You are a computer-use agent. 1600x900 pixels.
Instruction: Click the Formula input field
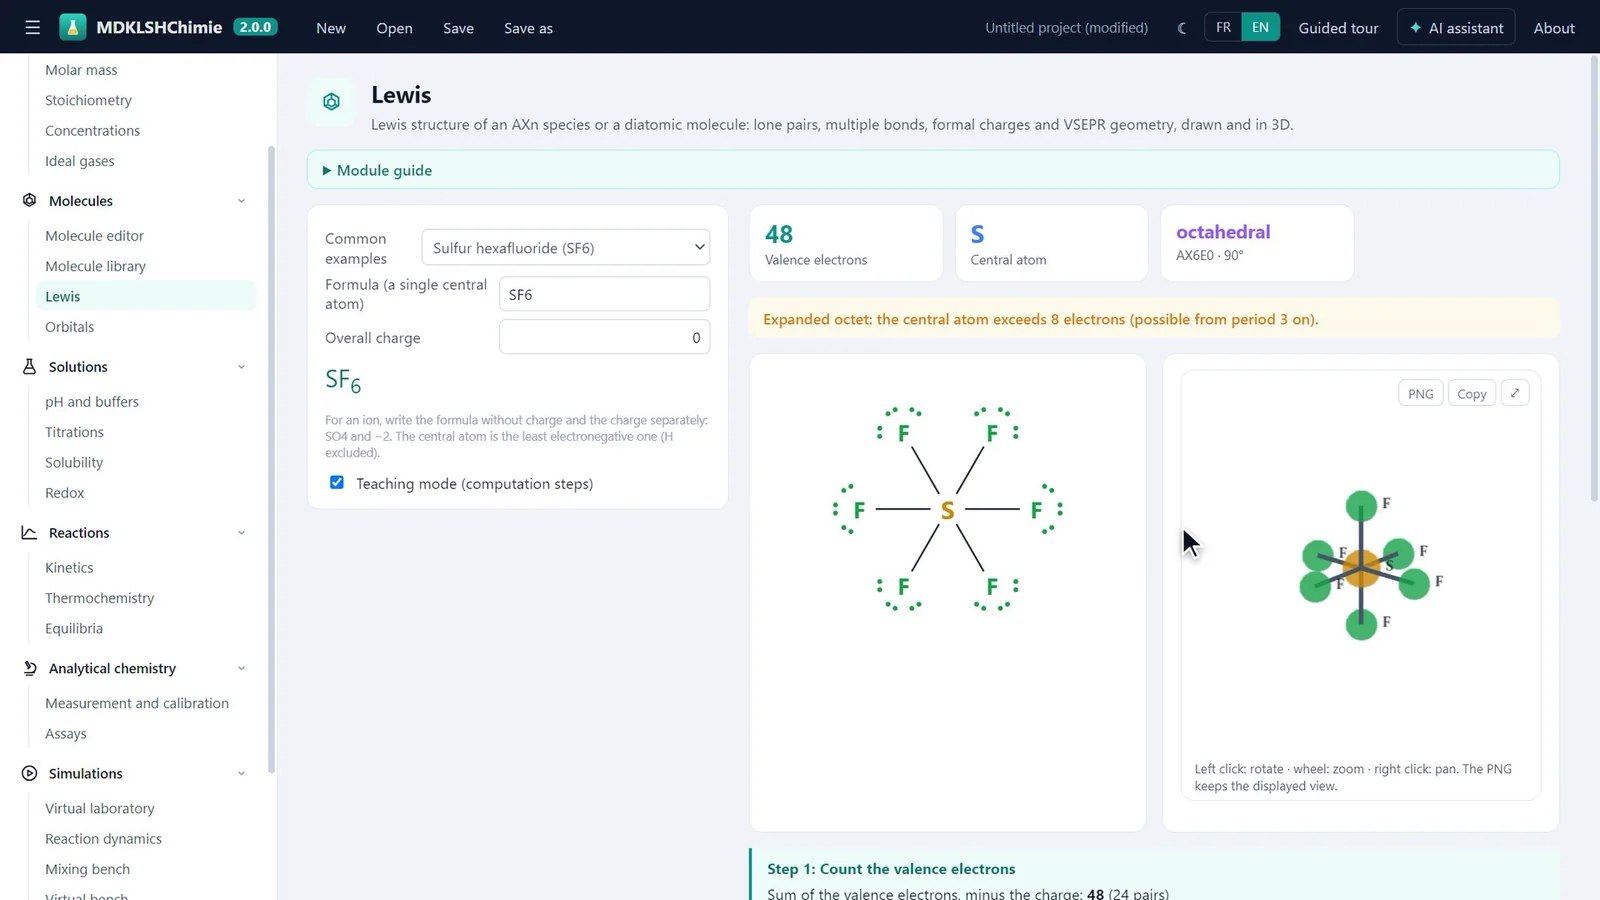point(604,294)
